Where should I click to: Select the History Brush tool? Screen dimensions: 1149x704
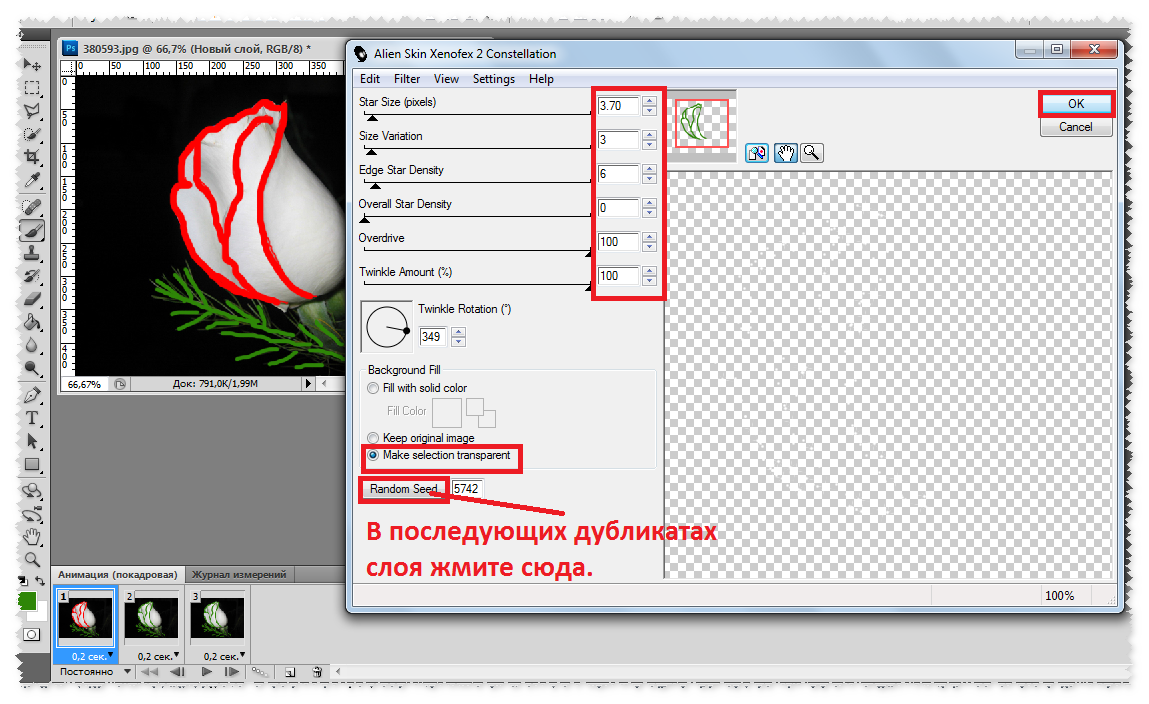click(32, 276)
